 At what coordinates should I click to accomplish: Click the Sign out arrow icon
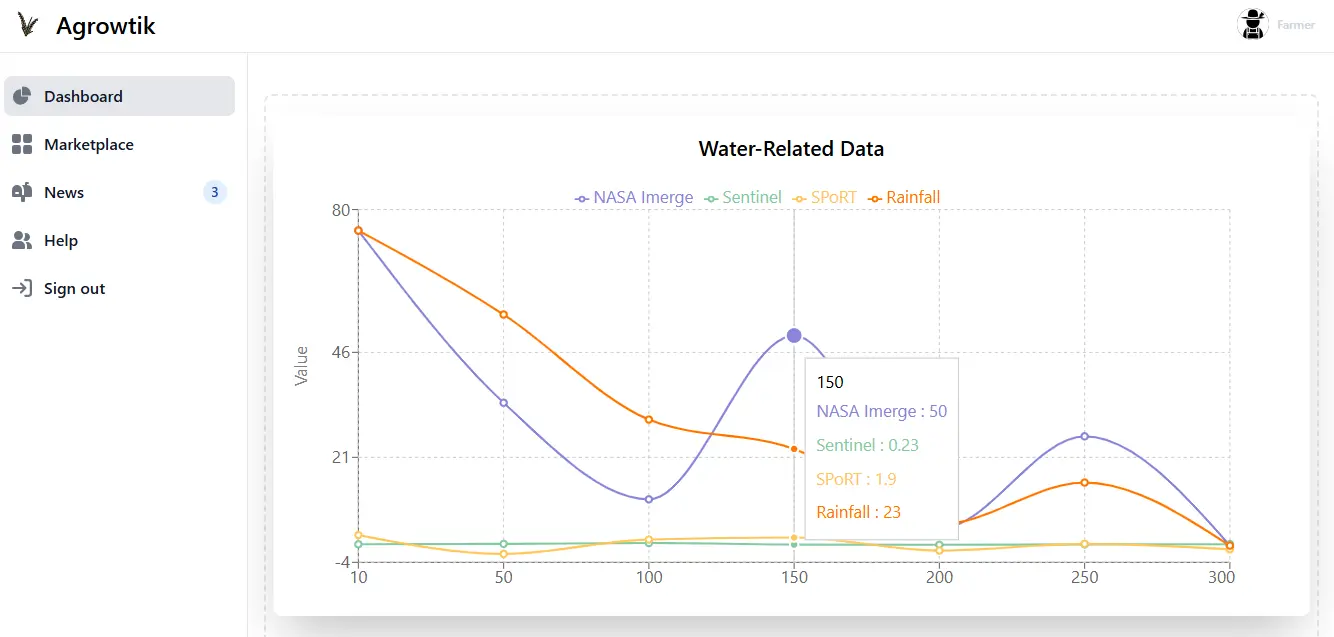[22, 288]
